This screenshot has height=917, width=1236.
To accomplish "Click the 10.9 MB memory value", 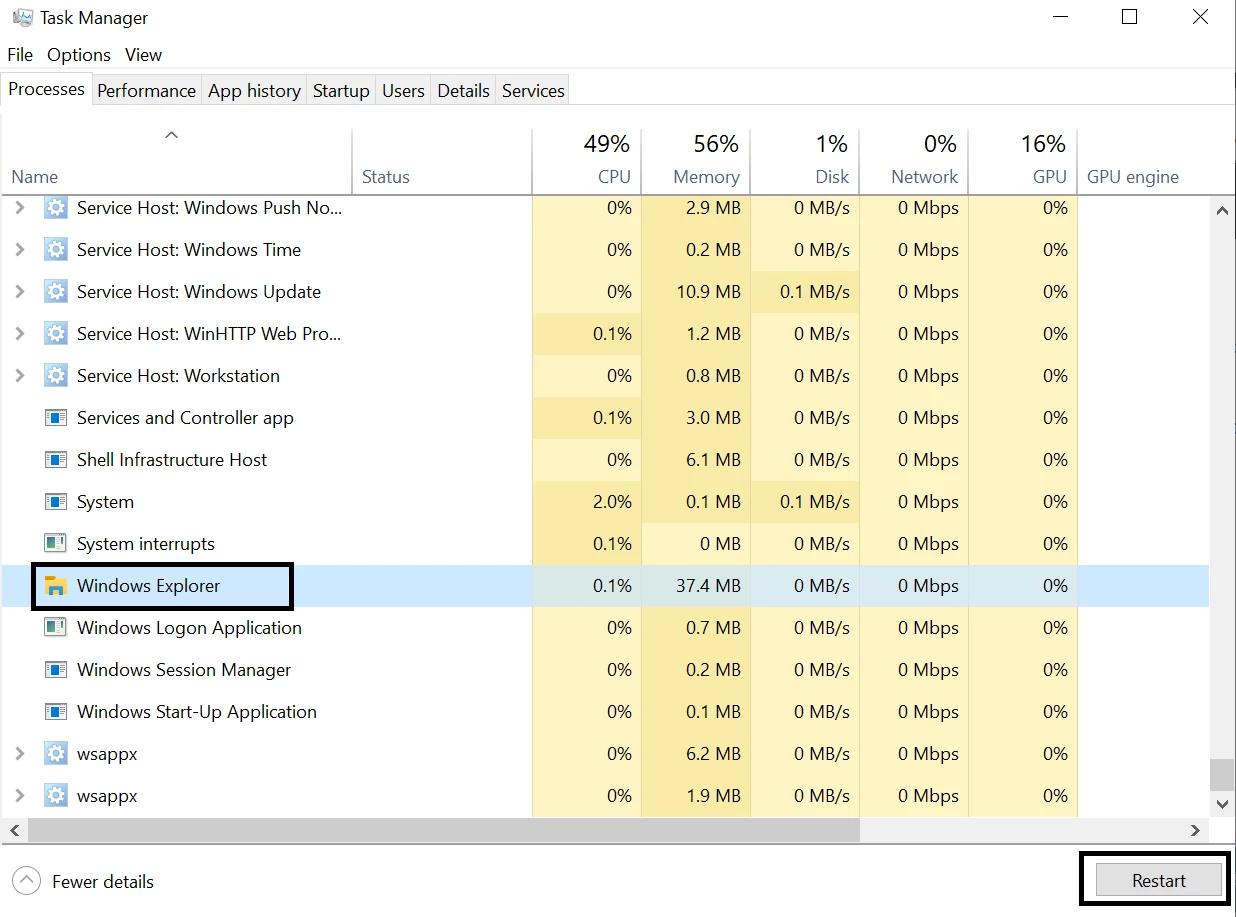I will click(708, 292).
